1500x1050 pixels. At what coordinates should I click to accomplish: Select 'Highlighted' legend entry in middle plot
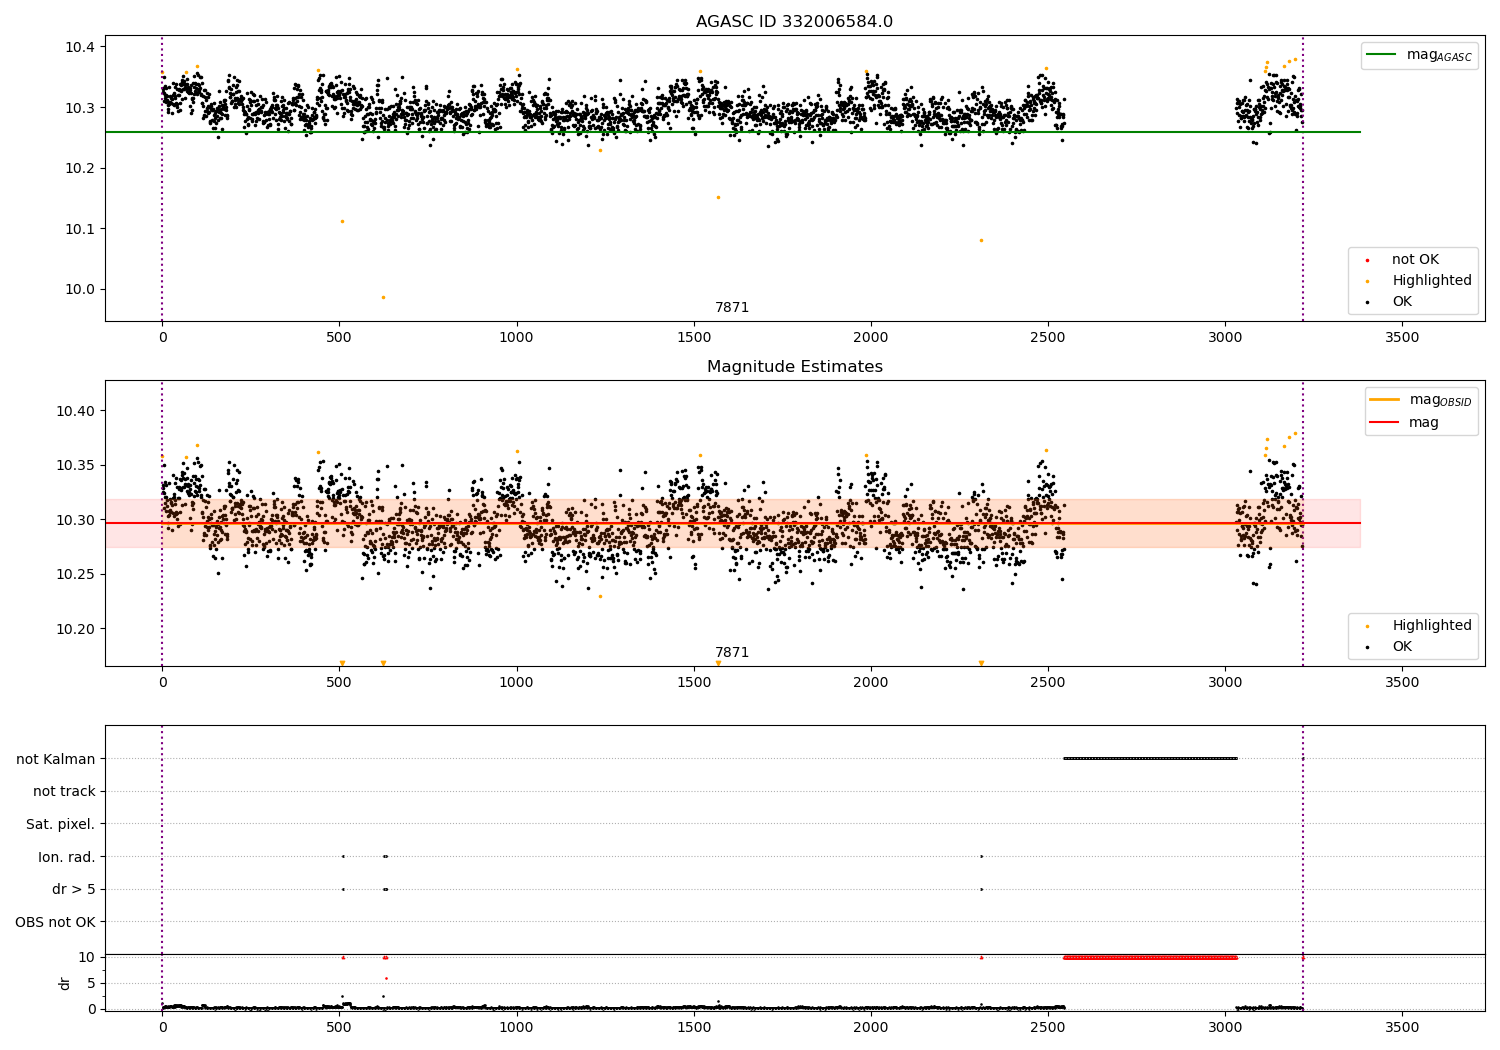tap(1431, 626)
